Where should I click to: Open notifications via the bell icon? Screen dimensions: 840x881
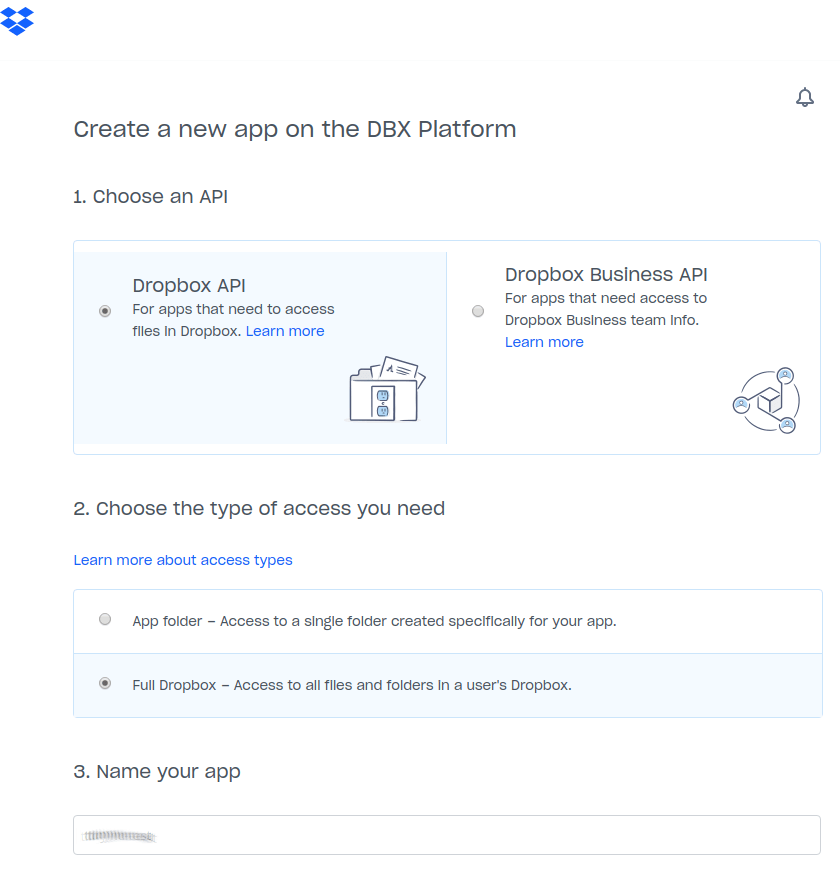pos(805,97)
